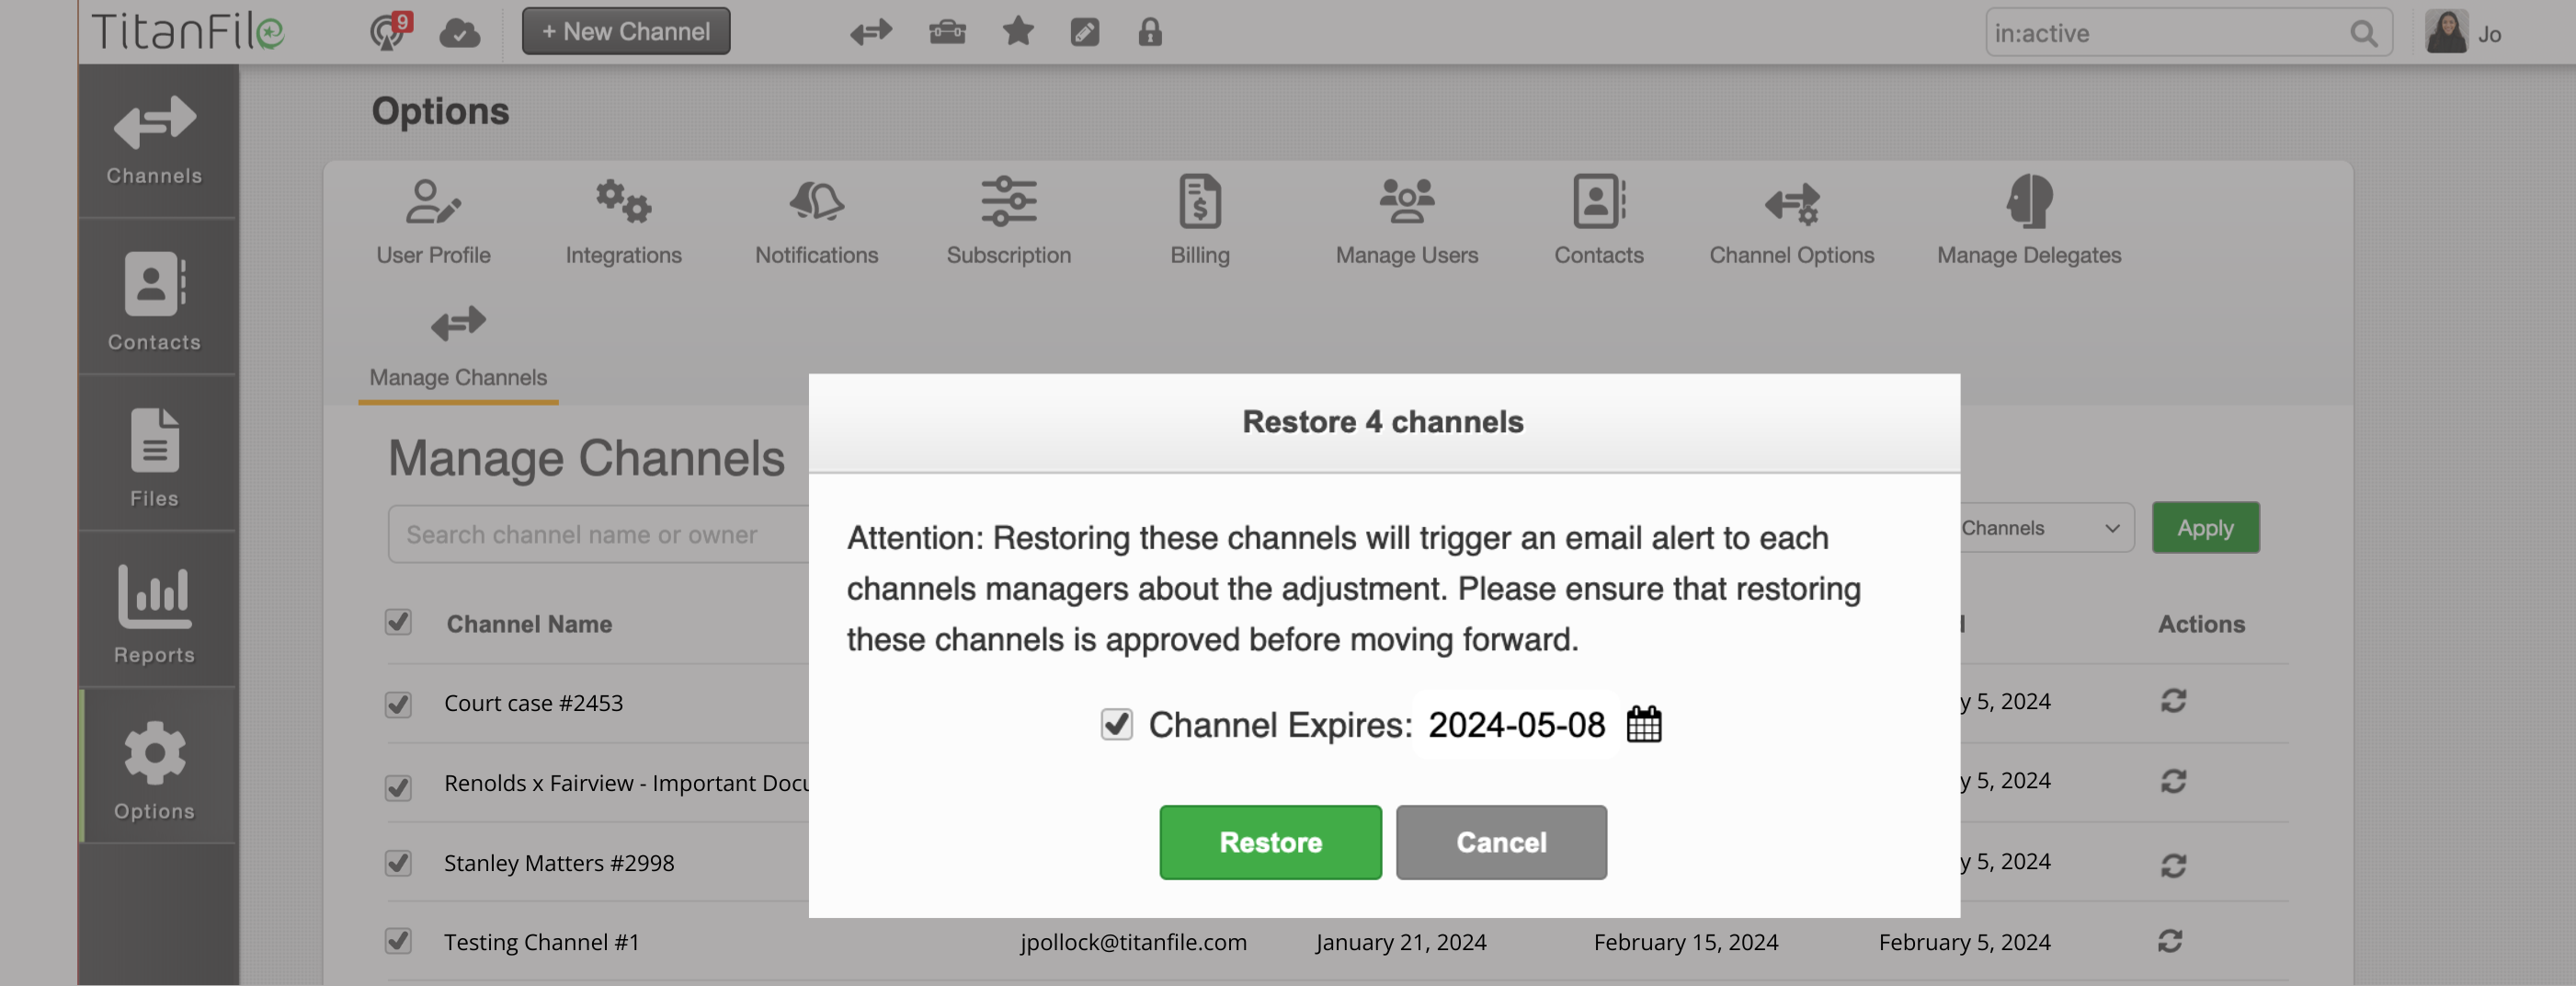The width and height of the screenshot is (2576, 986).
Task: Click the Restore button
Action: (1270, 842)
